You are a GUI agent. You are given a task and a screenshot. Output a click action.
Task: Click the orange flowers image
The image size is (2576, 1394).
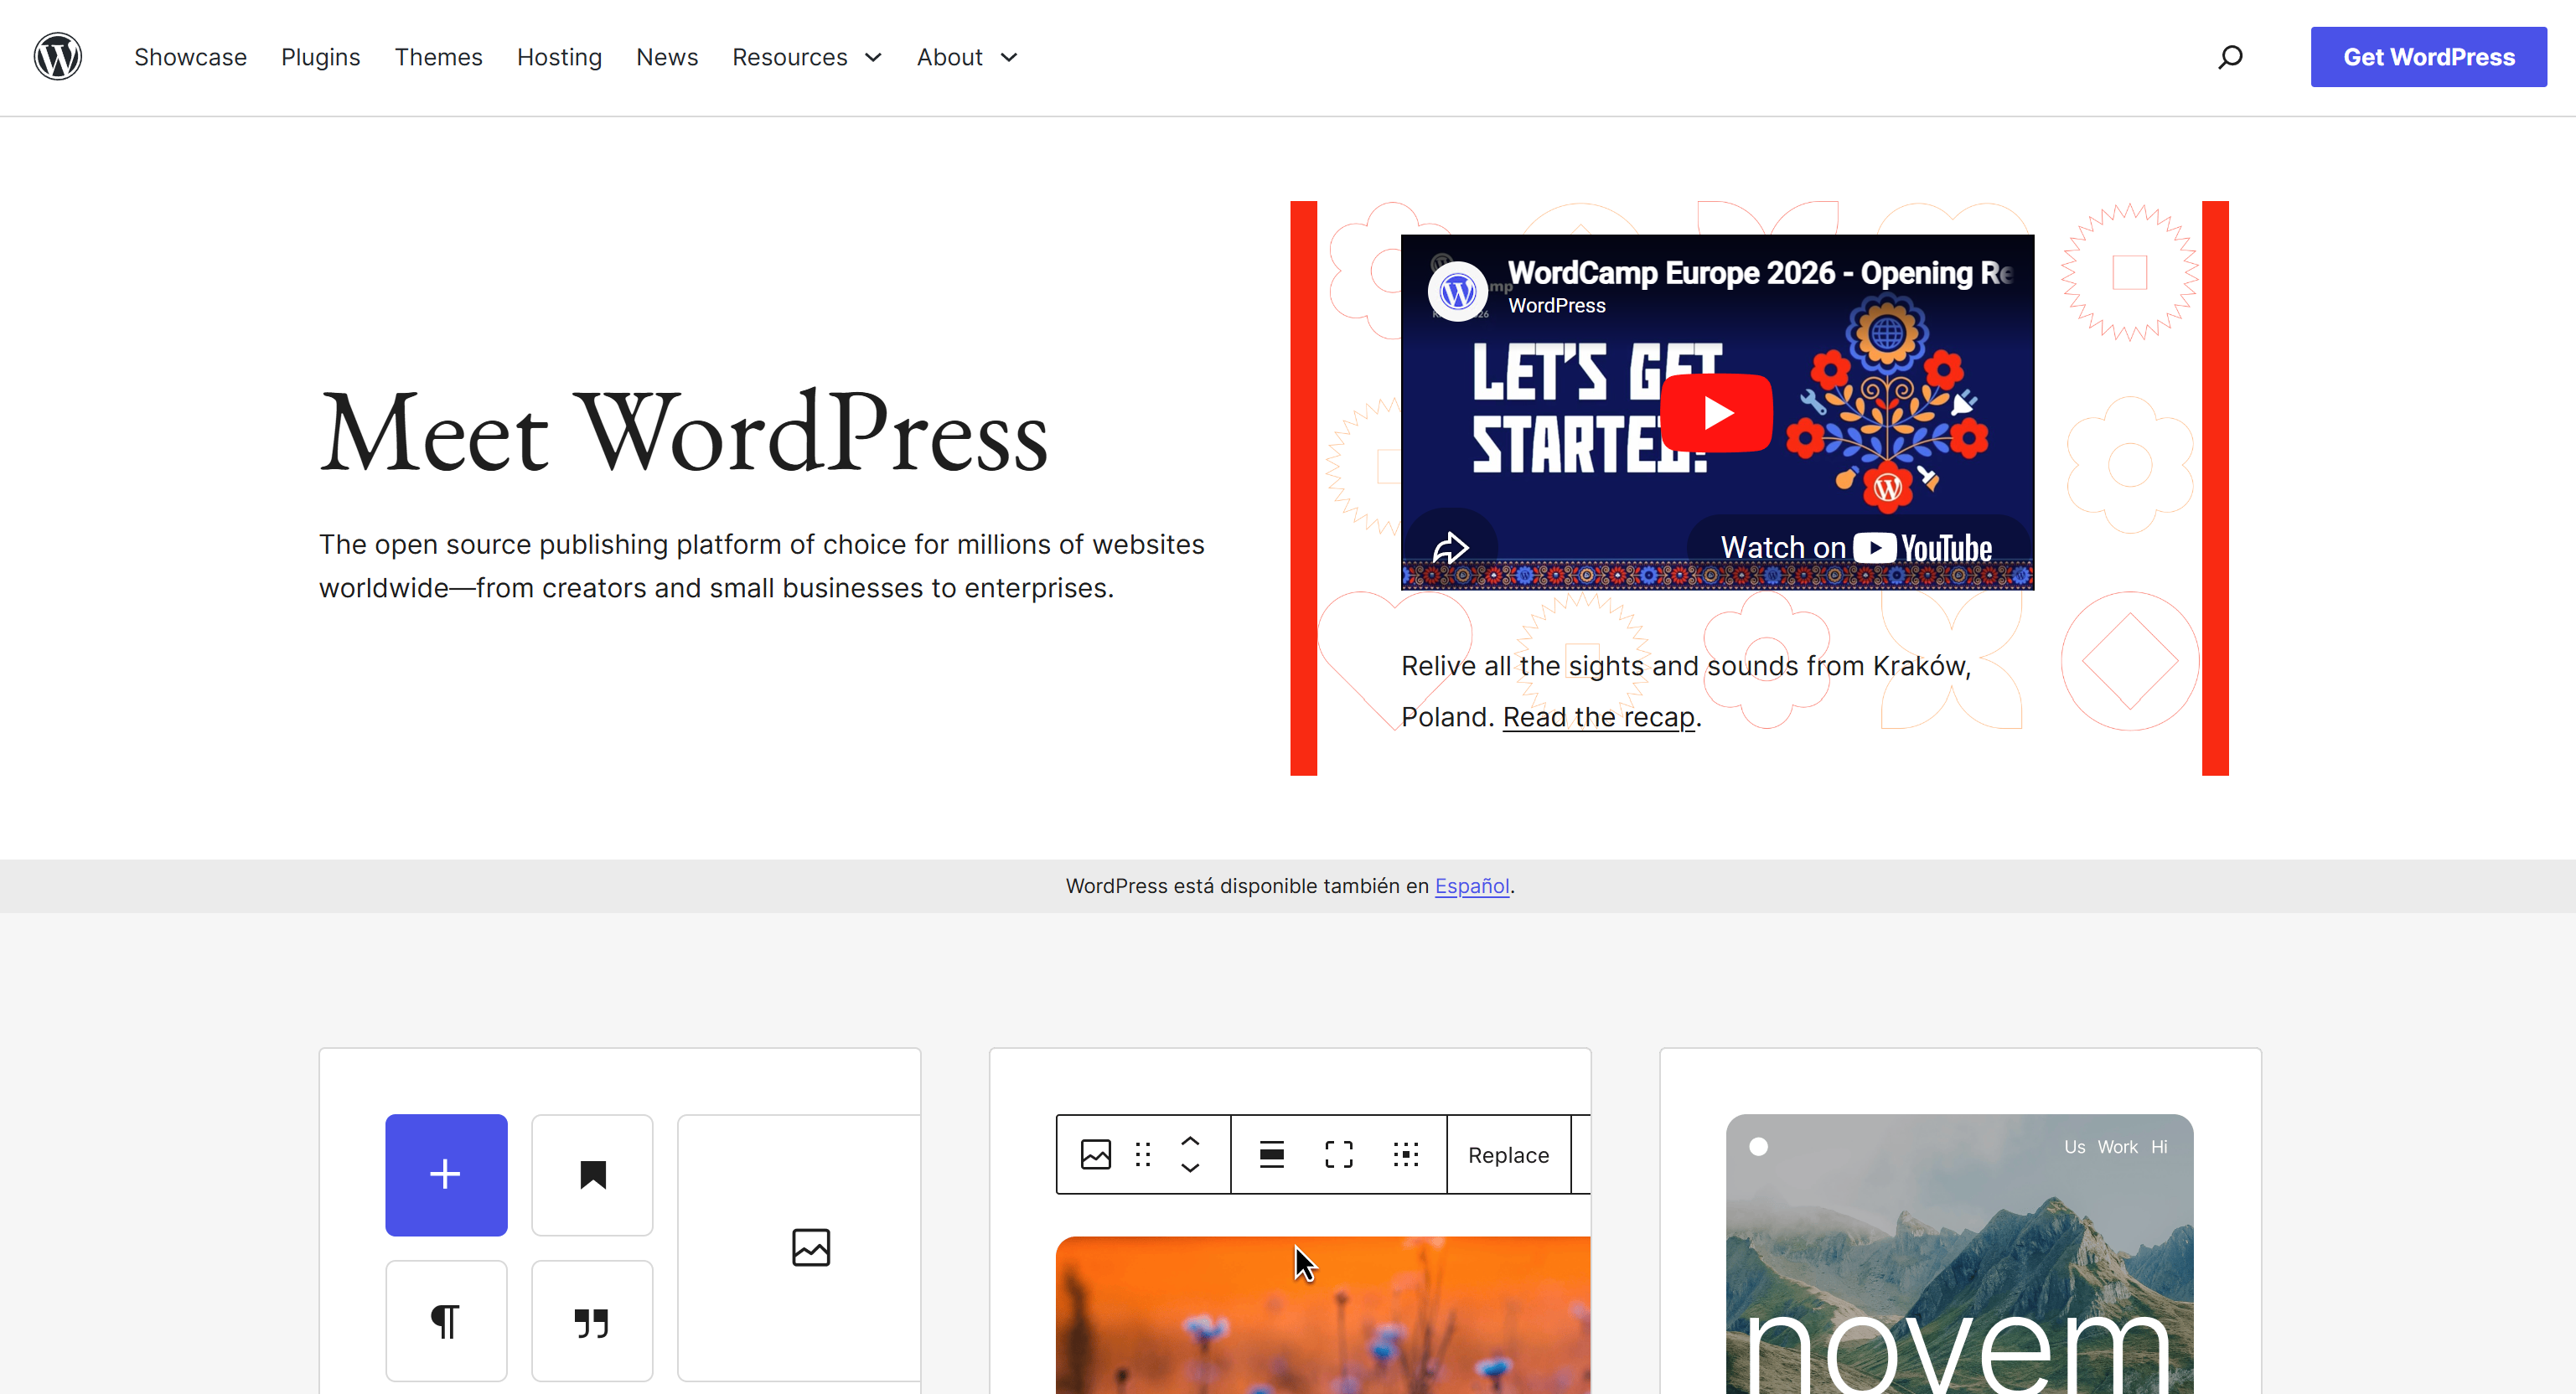(x=1322, y=1314)
